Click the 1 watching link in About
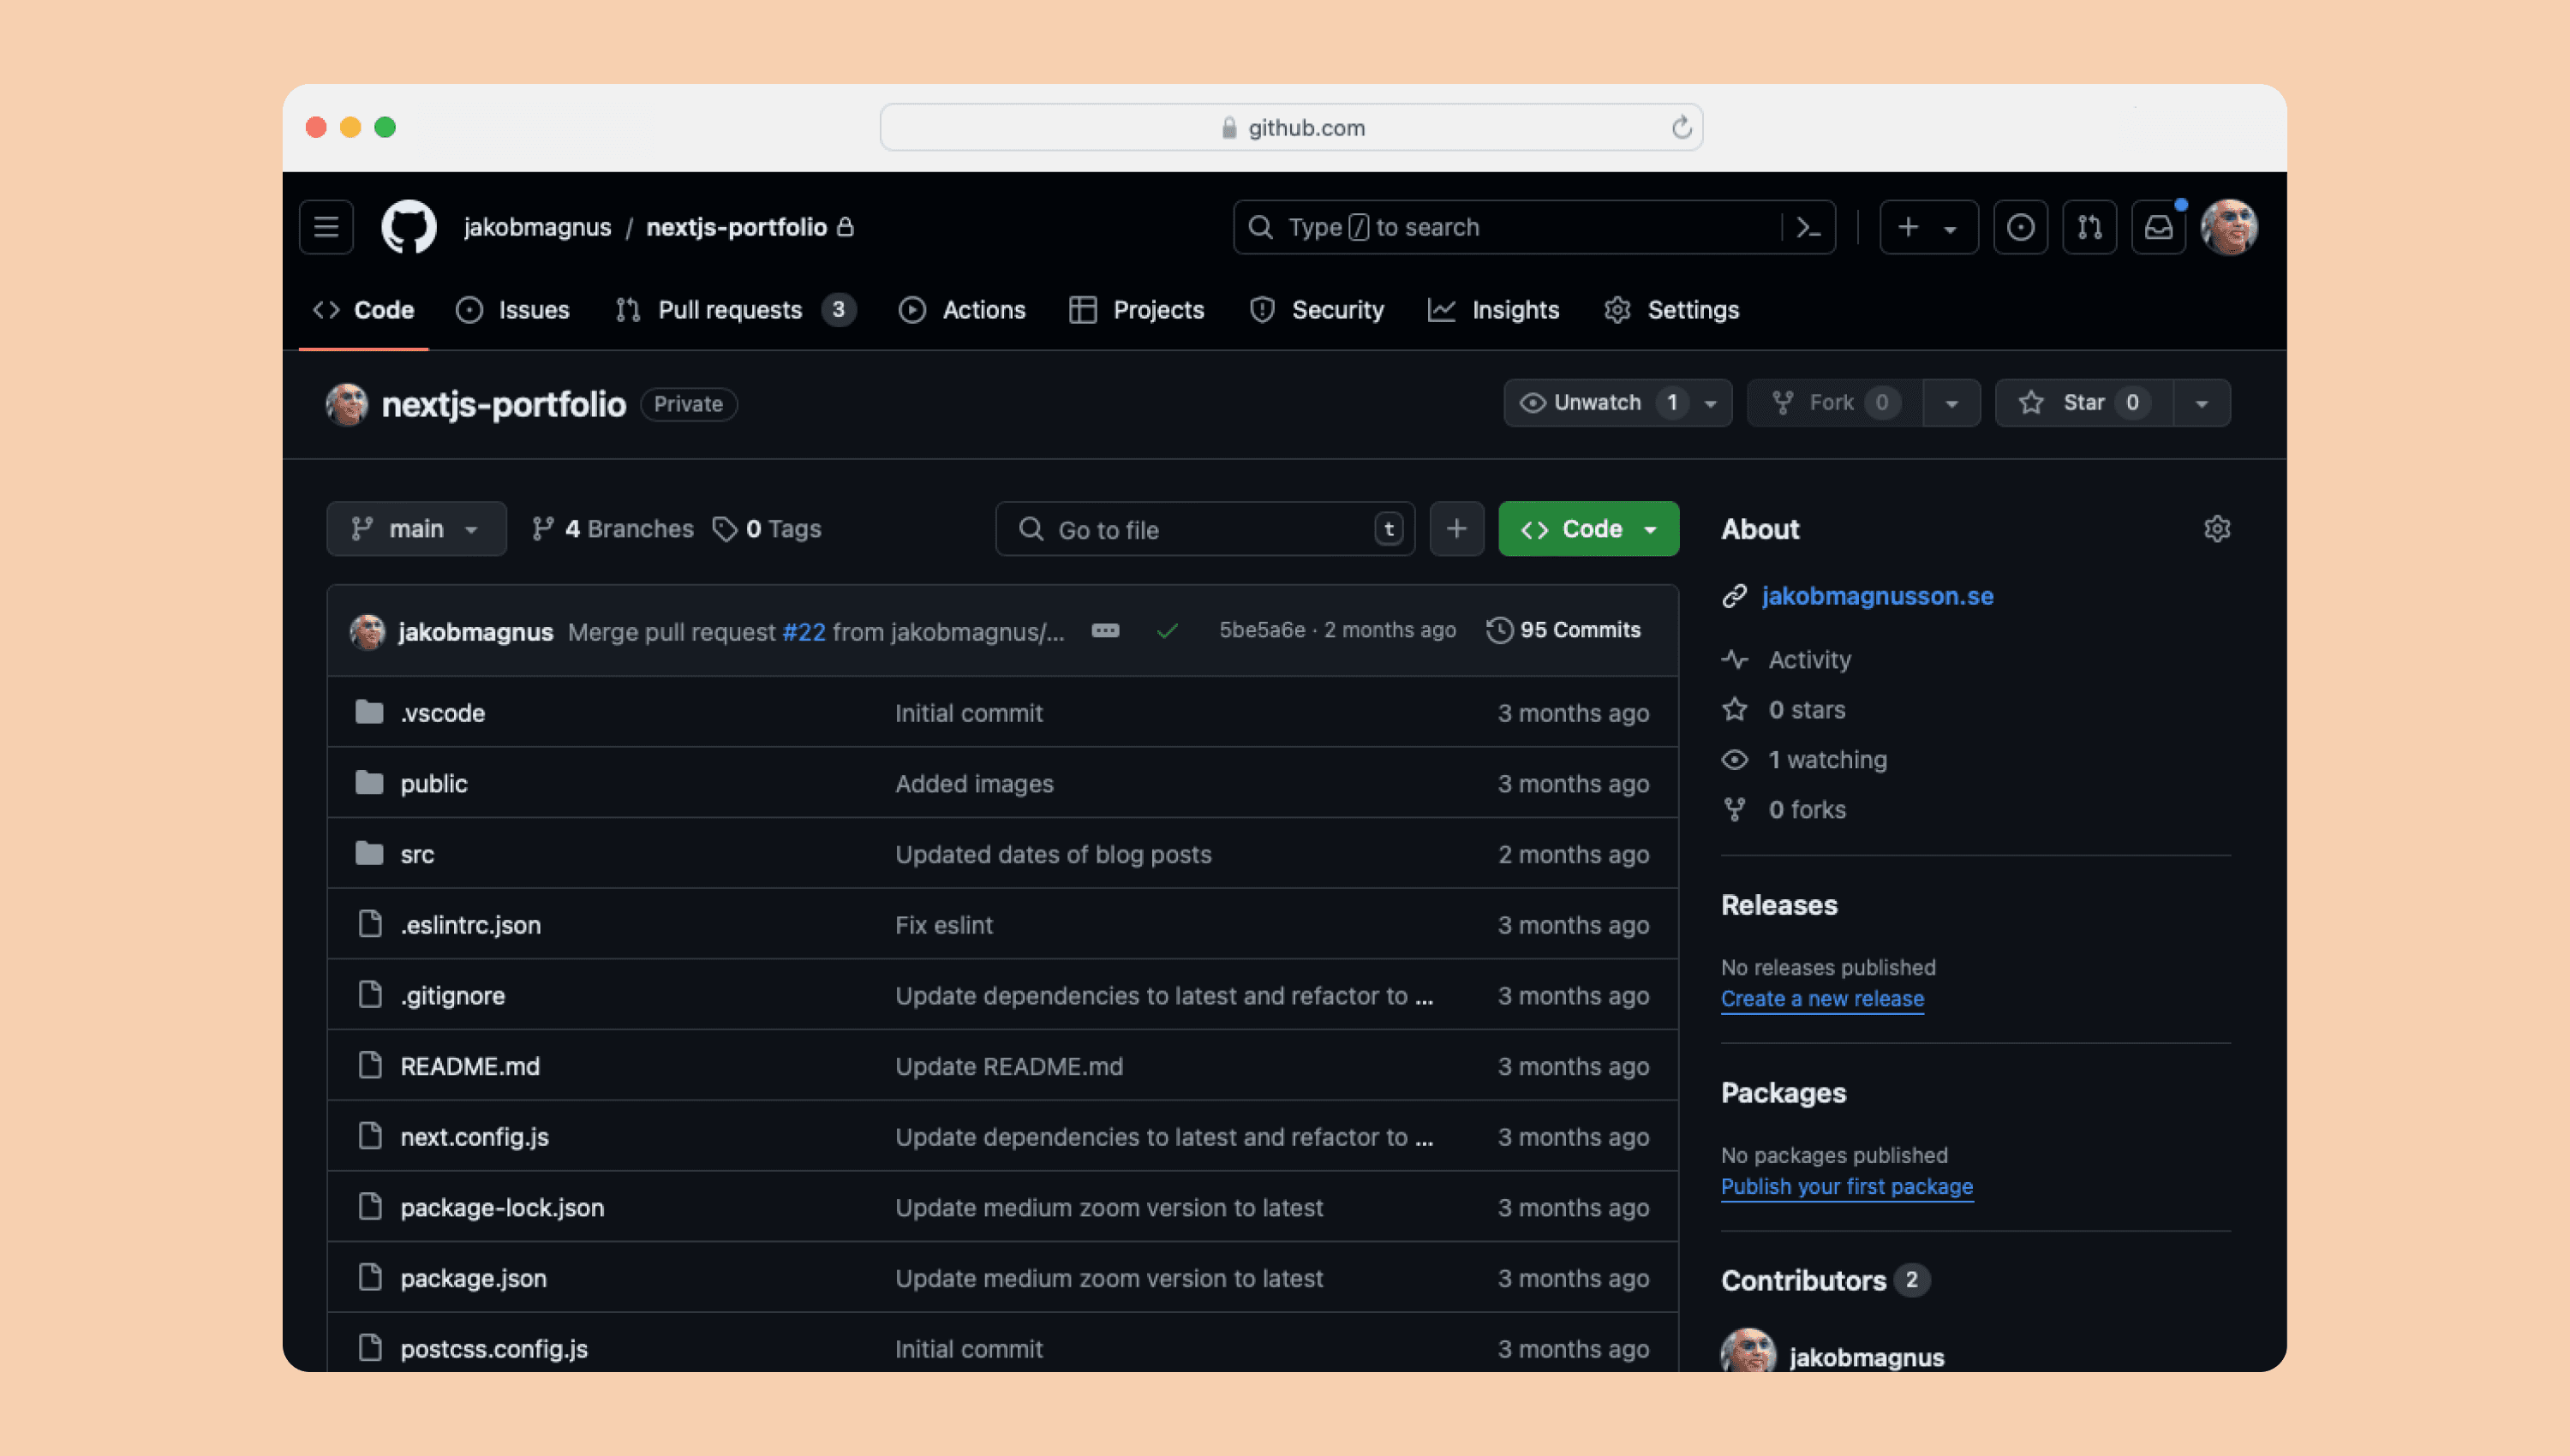Viewport: 2570px width, 1456px height. tap(1827, 760)
